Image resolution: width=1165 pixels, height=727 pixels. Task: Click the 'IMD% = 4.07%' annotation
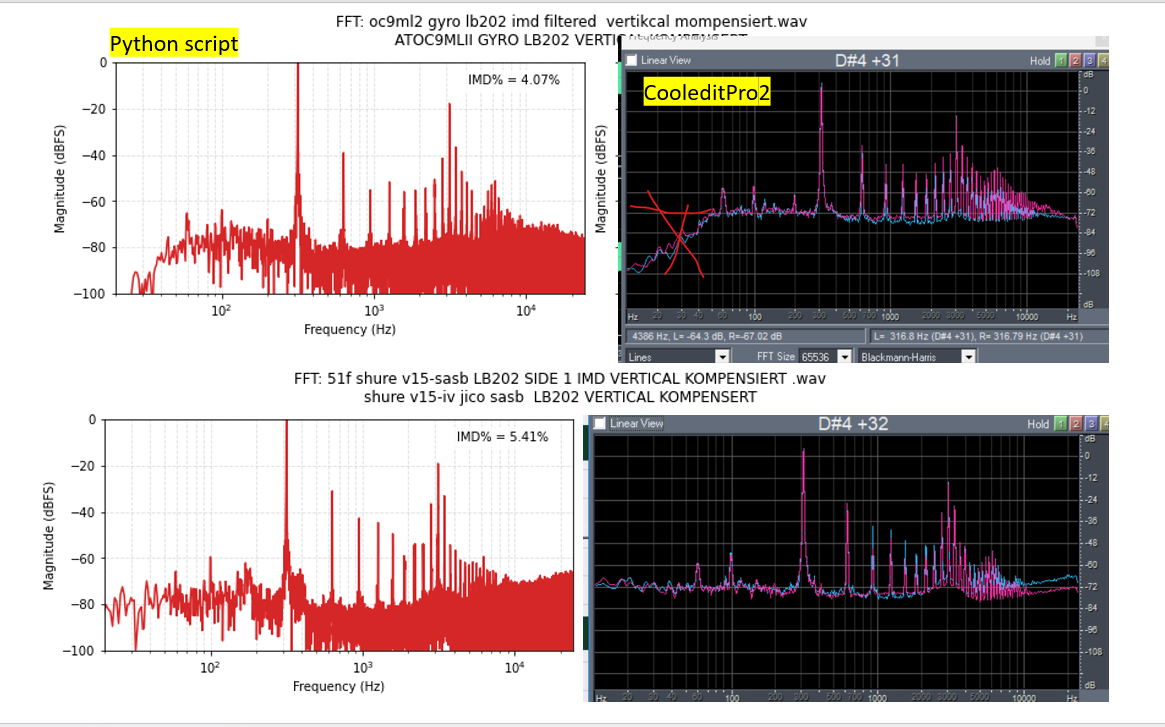coord(513,80)
